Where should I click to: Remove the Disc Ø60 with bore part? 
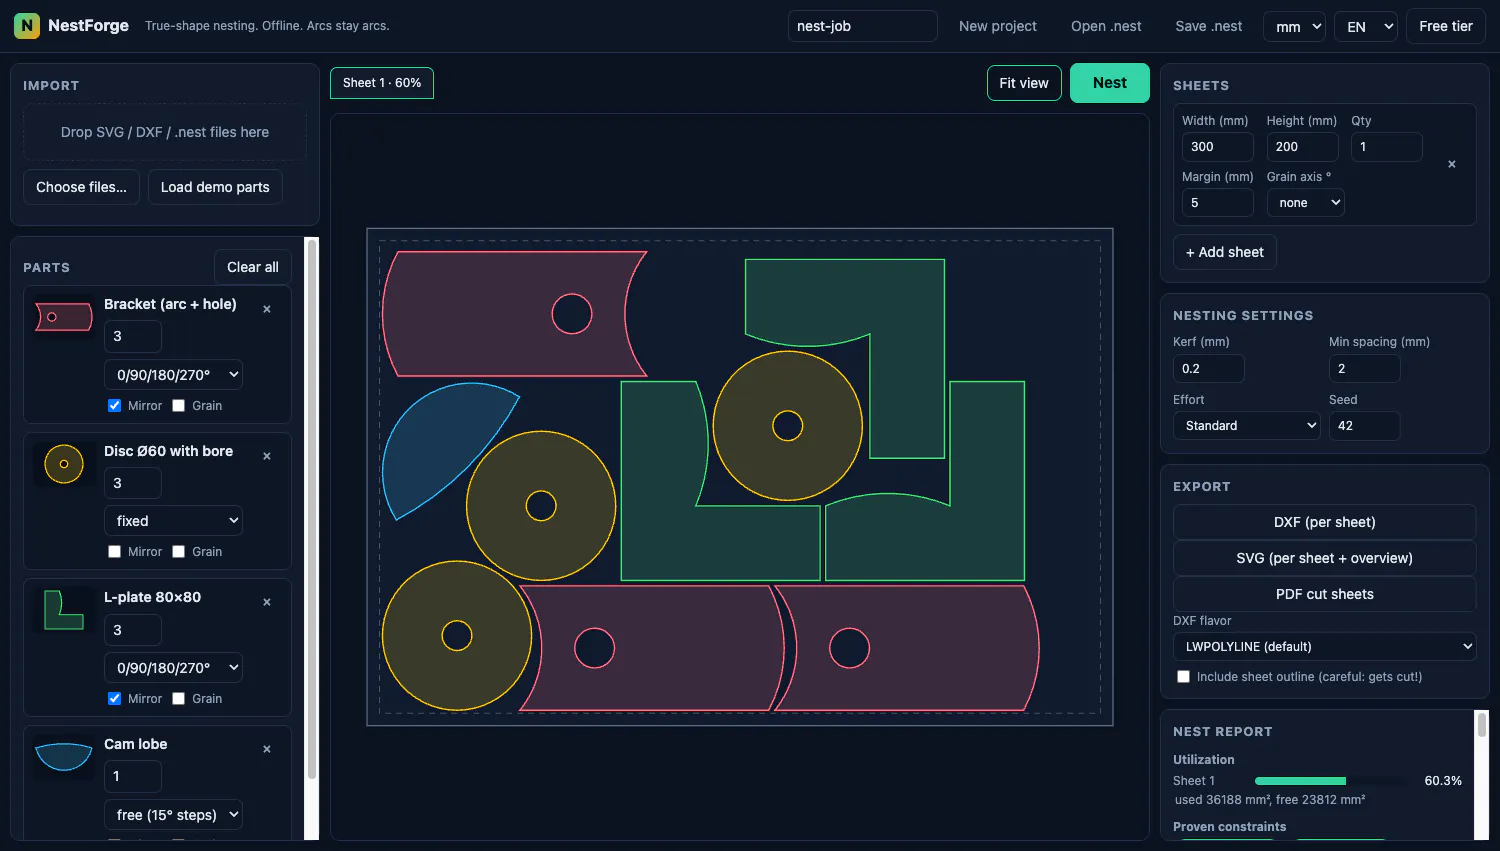267,456
